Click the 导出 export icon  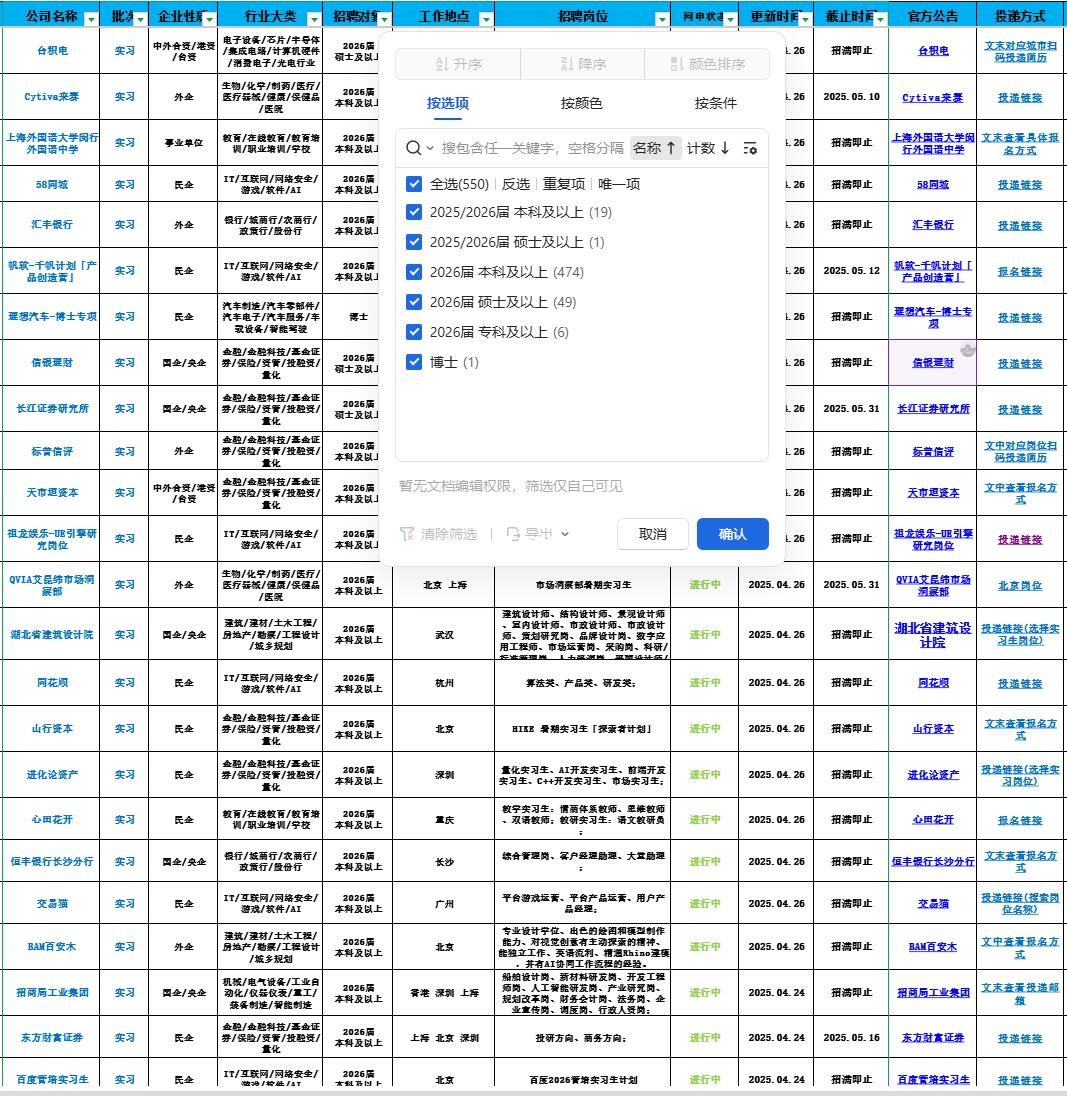tap(513, 534)
